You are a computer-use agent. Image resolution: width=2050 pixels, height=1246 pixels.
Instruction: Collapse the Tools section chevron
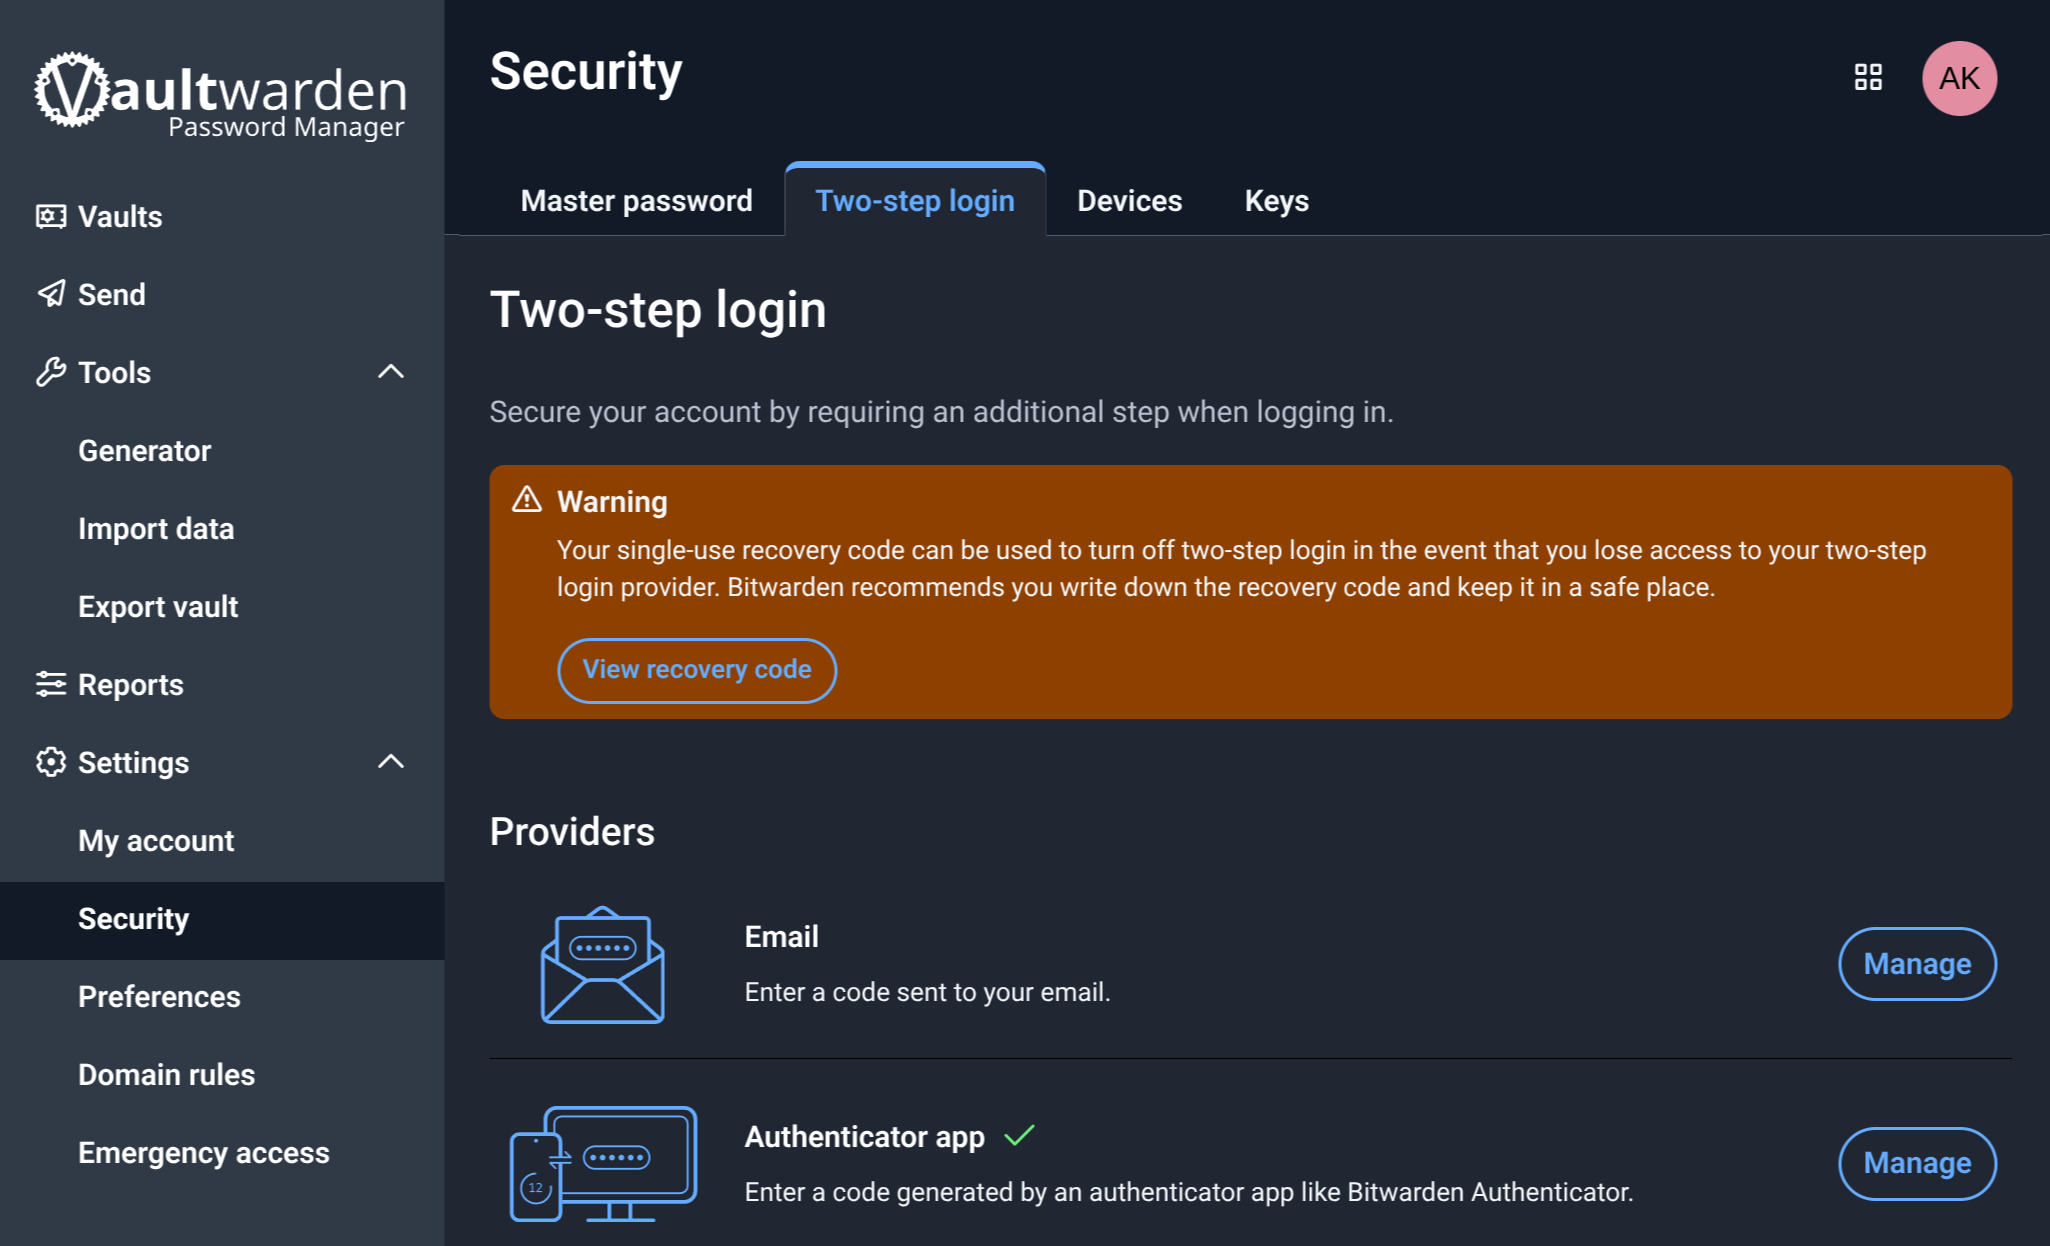[x=391, y=372]
